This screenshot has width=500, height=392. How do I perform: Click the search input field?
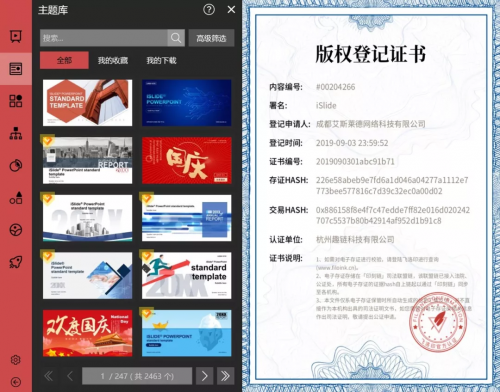[104, 38]
